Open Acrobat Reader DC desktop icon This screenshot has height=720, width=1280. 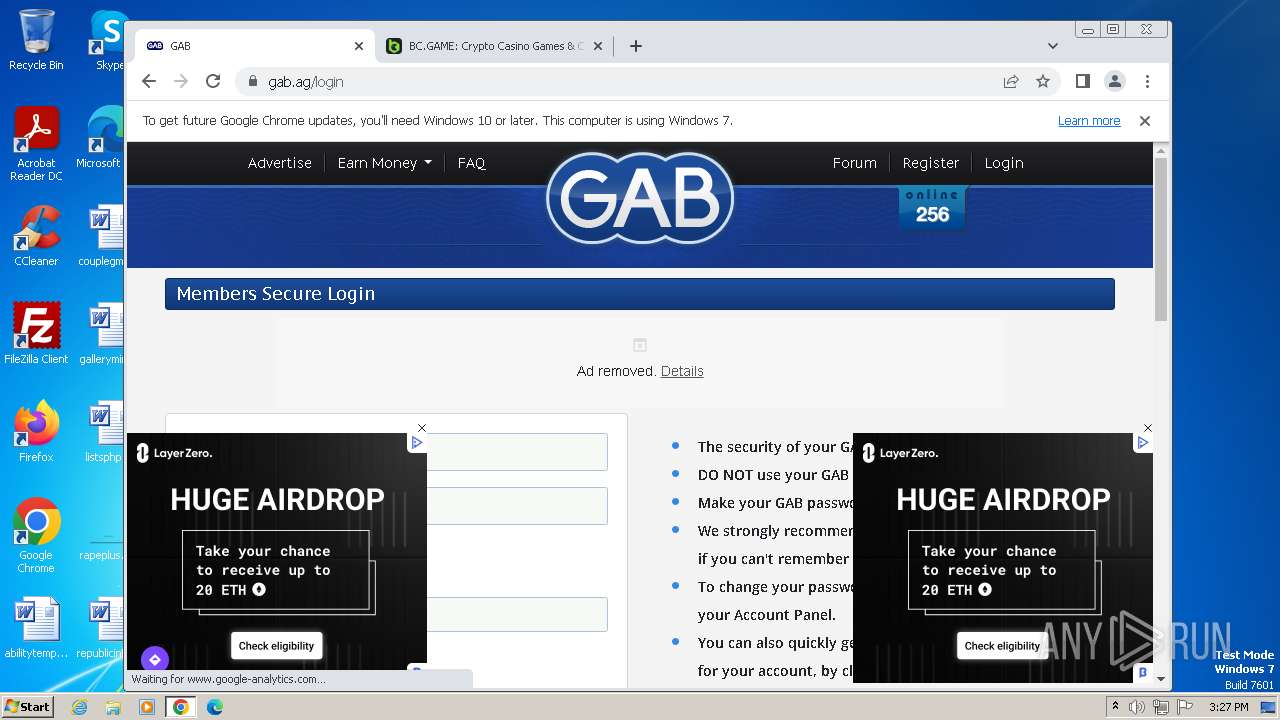(36, 144)
